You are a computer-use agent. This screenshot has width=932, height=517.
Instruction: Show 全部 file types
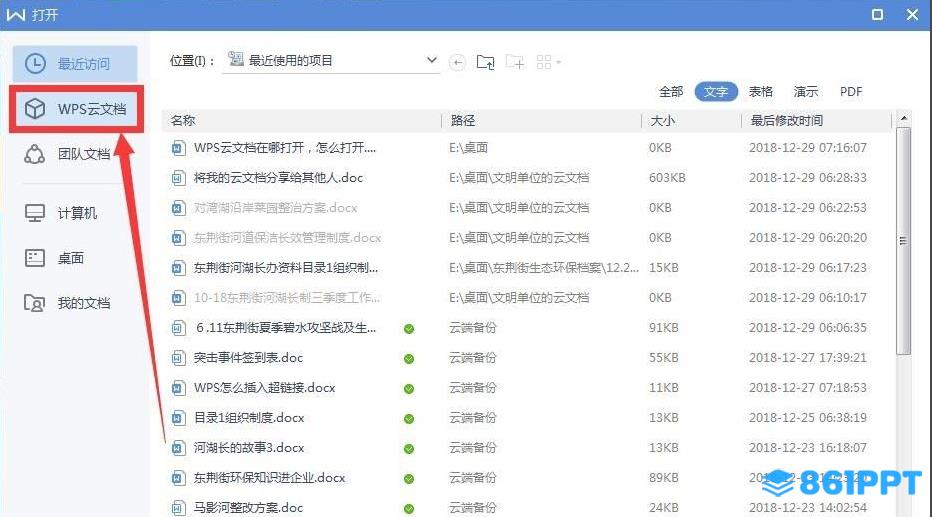pyautogui.click(x=671, y=92)
